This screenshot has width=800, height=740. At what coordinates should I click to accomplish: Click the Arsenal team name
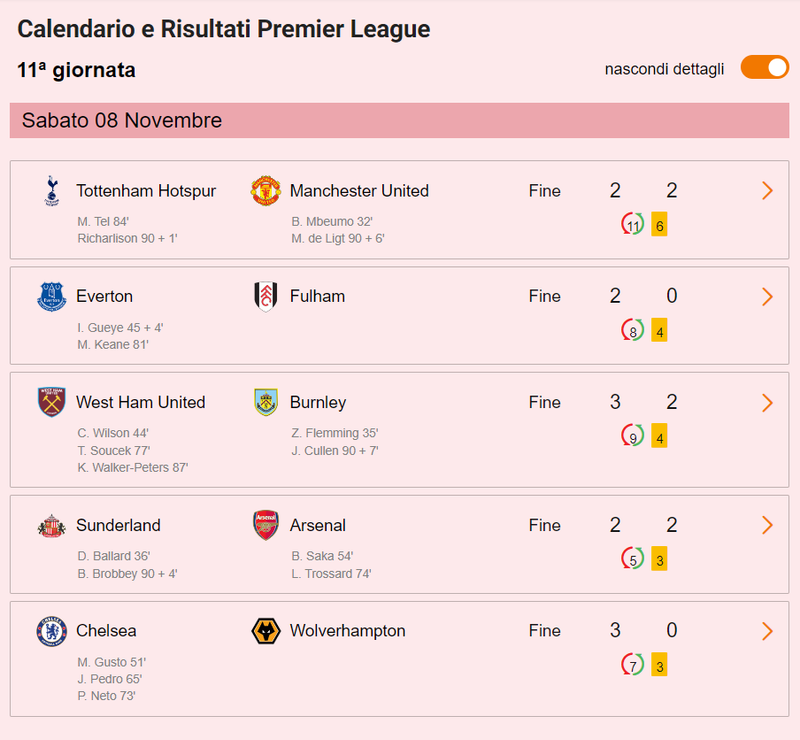point(317,525)
